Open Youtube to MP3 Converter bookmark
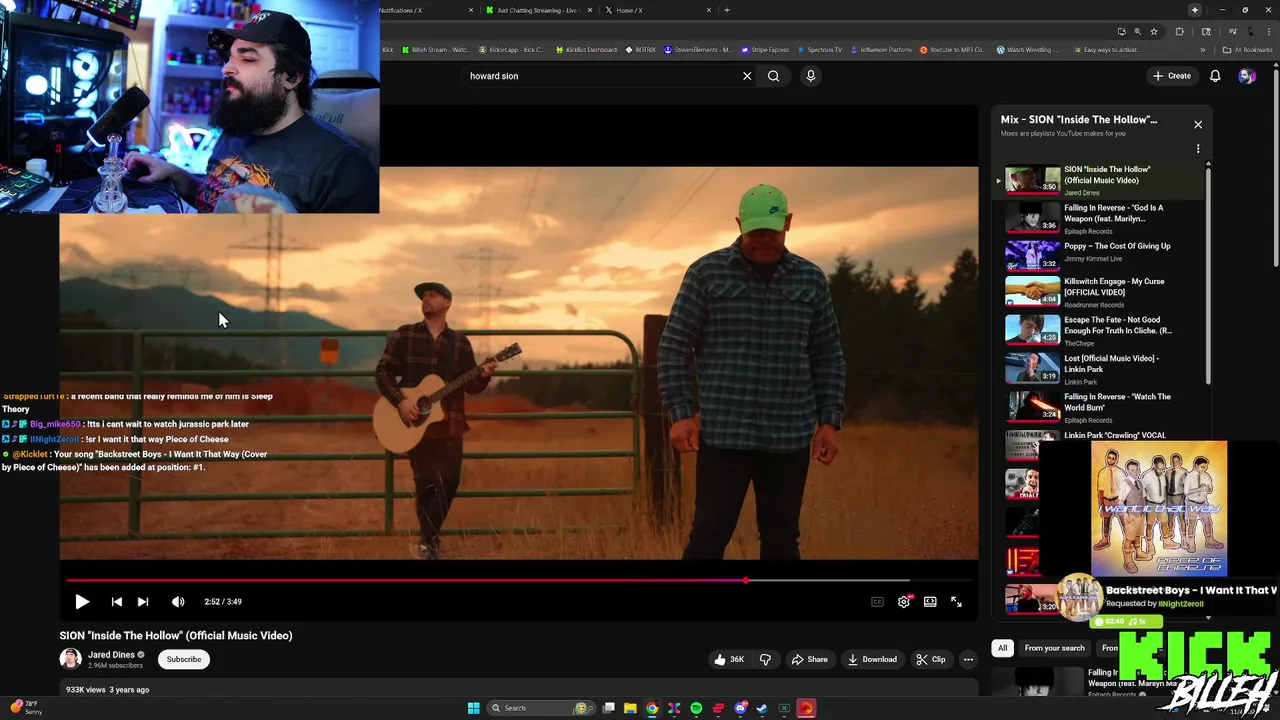Image resolution: width=1280 pixels, height=720 pixels. click(x=952, y=50)
